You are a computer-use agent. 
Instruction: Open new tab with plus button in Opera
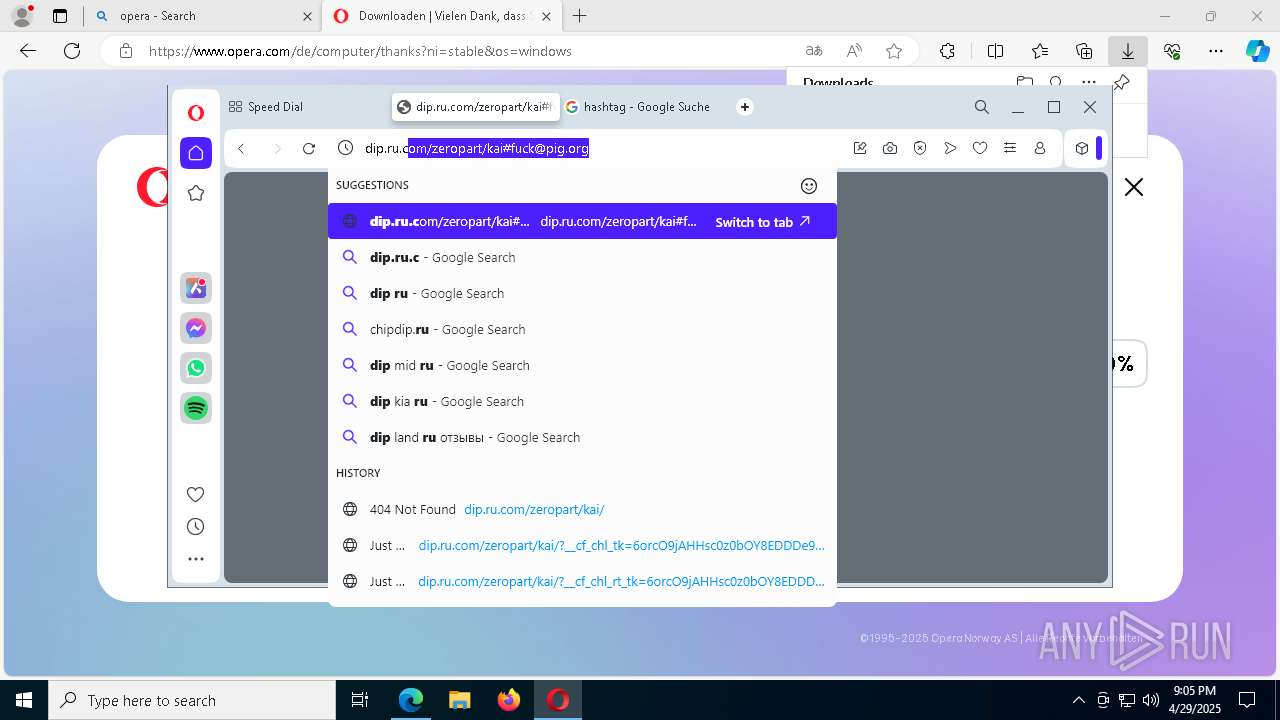(745, 107)
